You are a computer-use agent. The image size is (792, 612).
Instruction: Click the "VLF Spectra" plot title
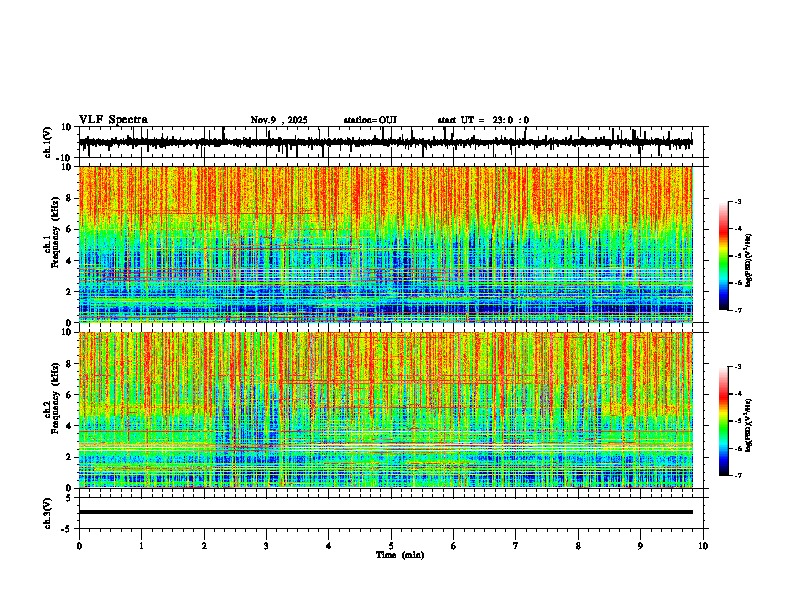click(113, 120)
